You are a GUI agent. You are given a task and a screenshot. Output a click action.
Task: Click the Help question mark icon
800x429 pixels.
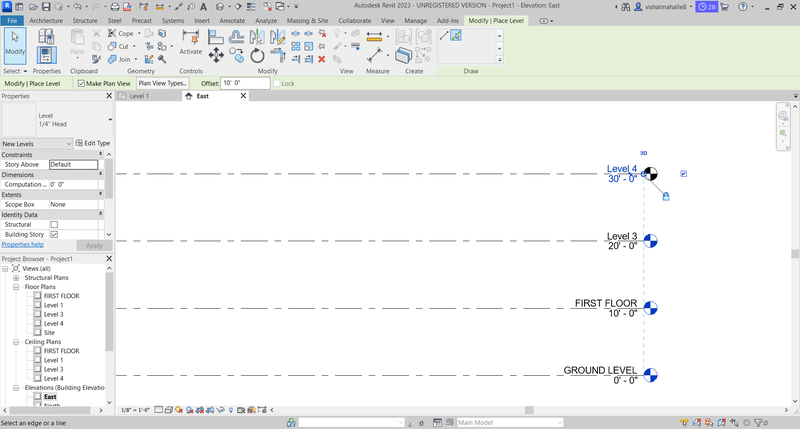[743, 7]
